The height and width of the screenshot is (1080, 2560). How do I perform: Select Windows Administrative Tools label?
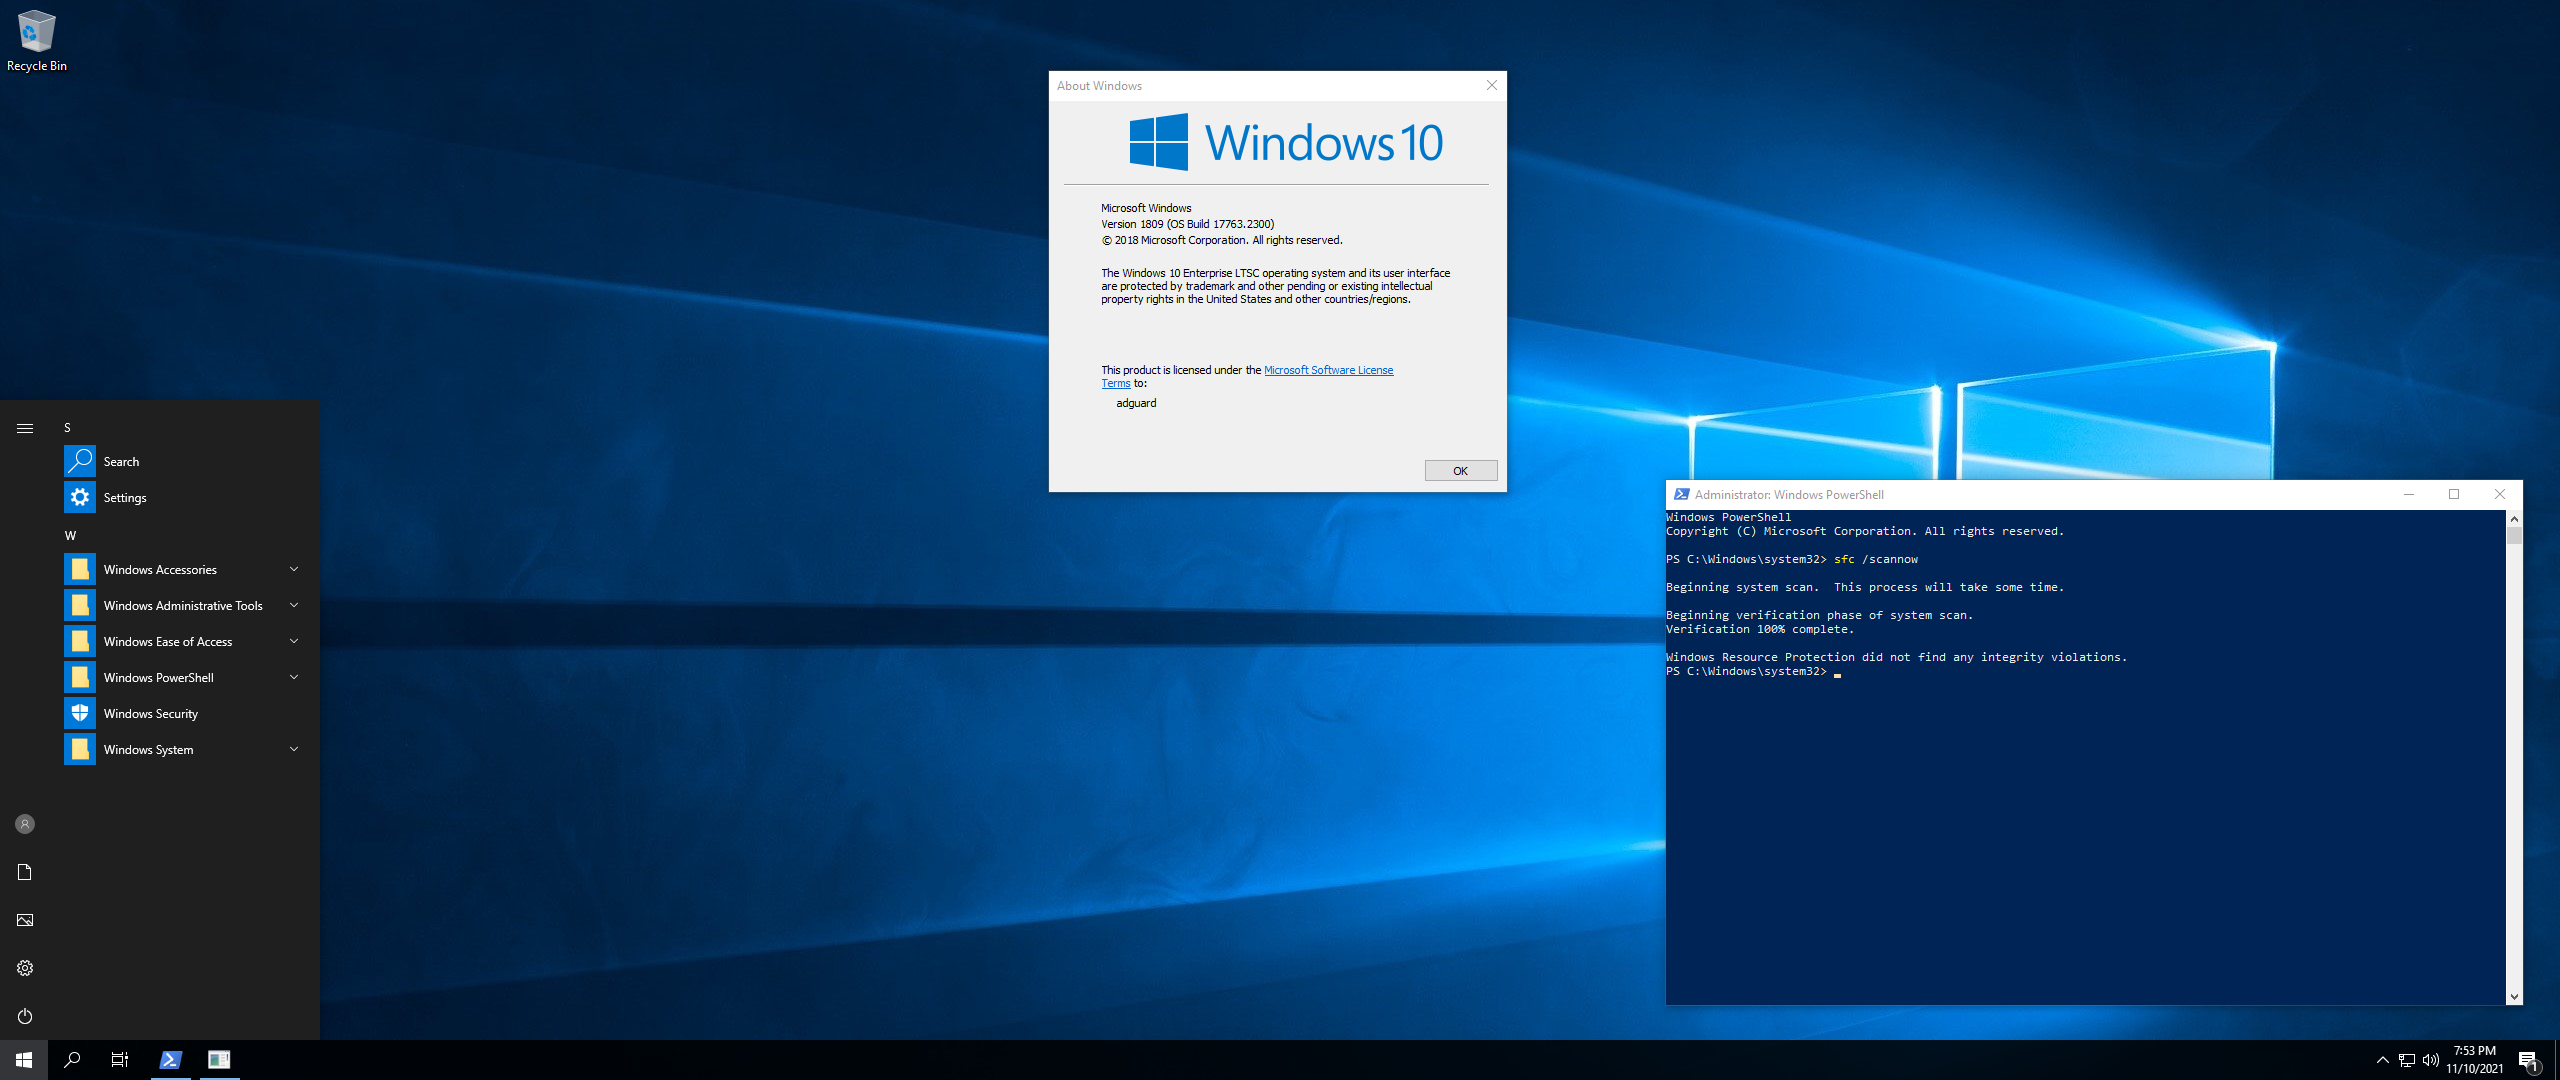click(x=183, y=605)
